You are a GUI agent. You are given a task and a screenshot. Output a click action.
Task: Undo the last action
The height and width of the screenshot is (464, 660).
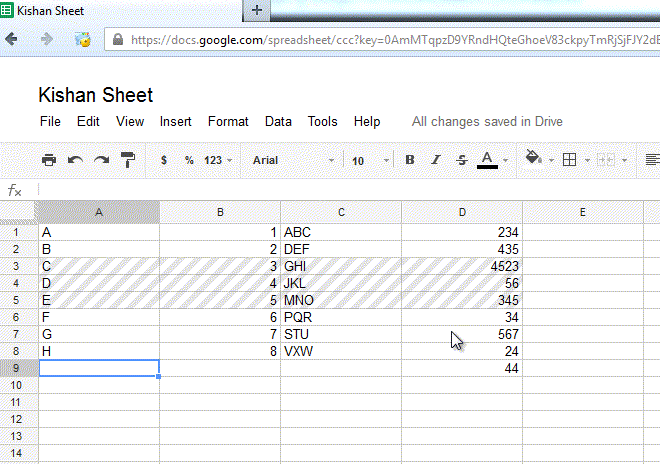[75, 160]
